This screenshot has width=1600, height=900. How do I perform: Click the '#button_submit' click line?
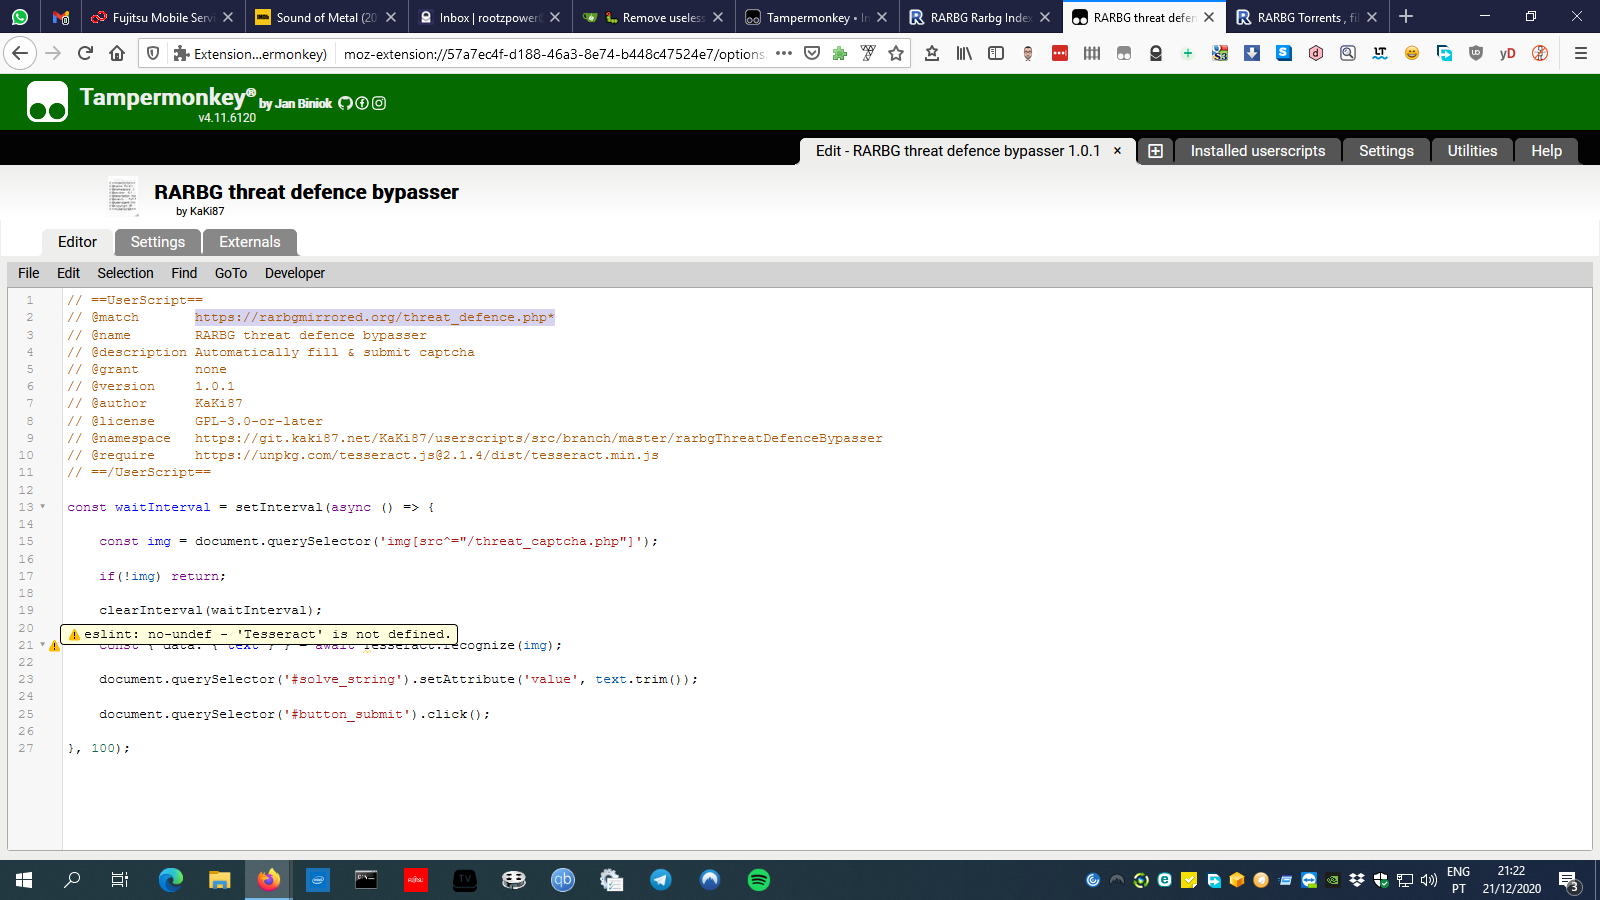[295, 715]
